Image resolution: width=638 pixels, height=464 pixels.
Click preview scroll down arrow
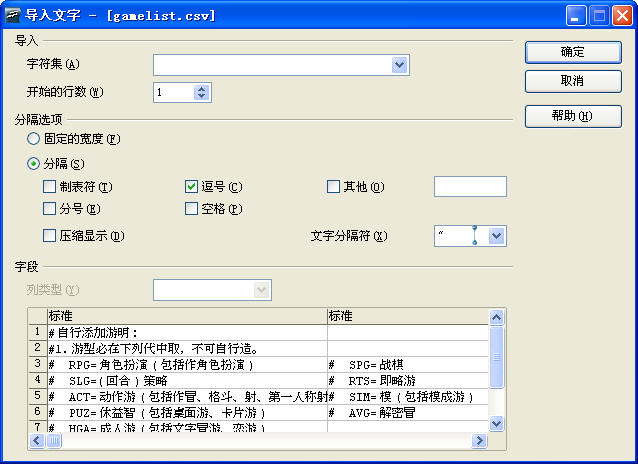click(x=496, y=424)
